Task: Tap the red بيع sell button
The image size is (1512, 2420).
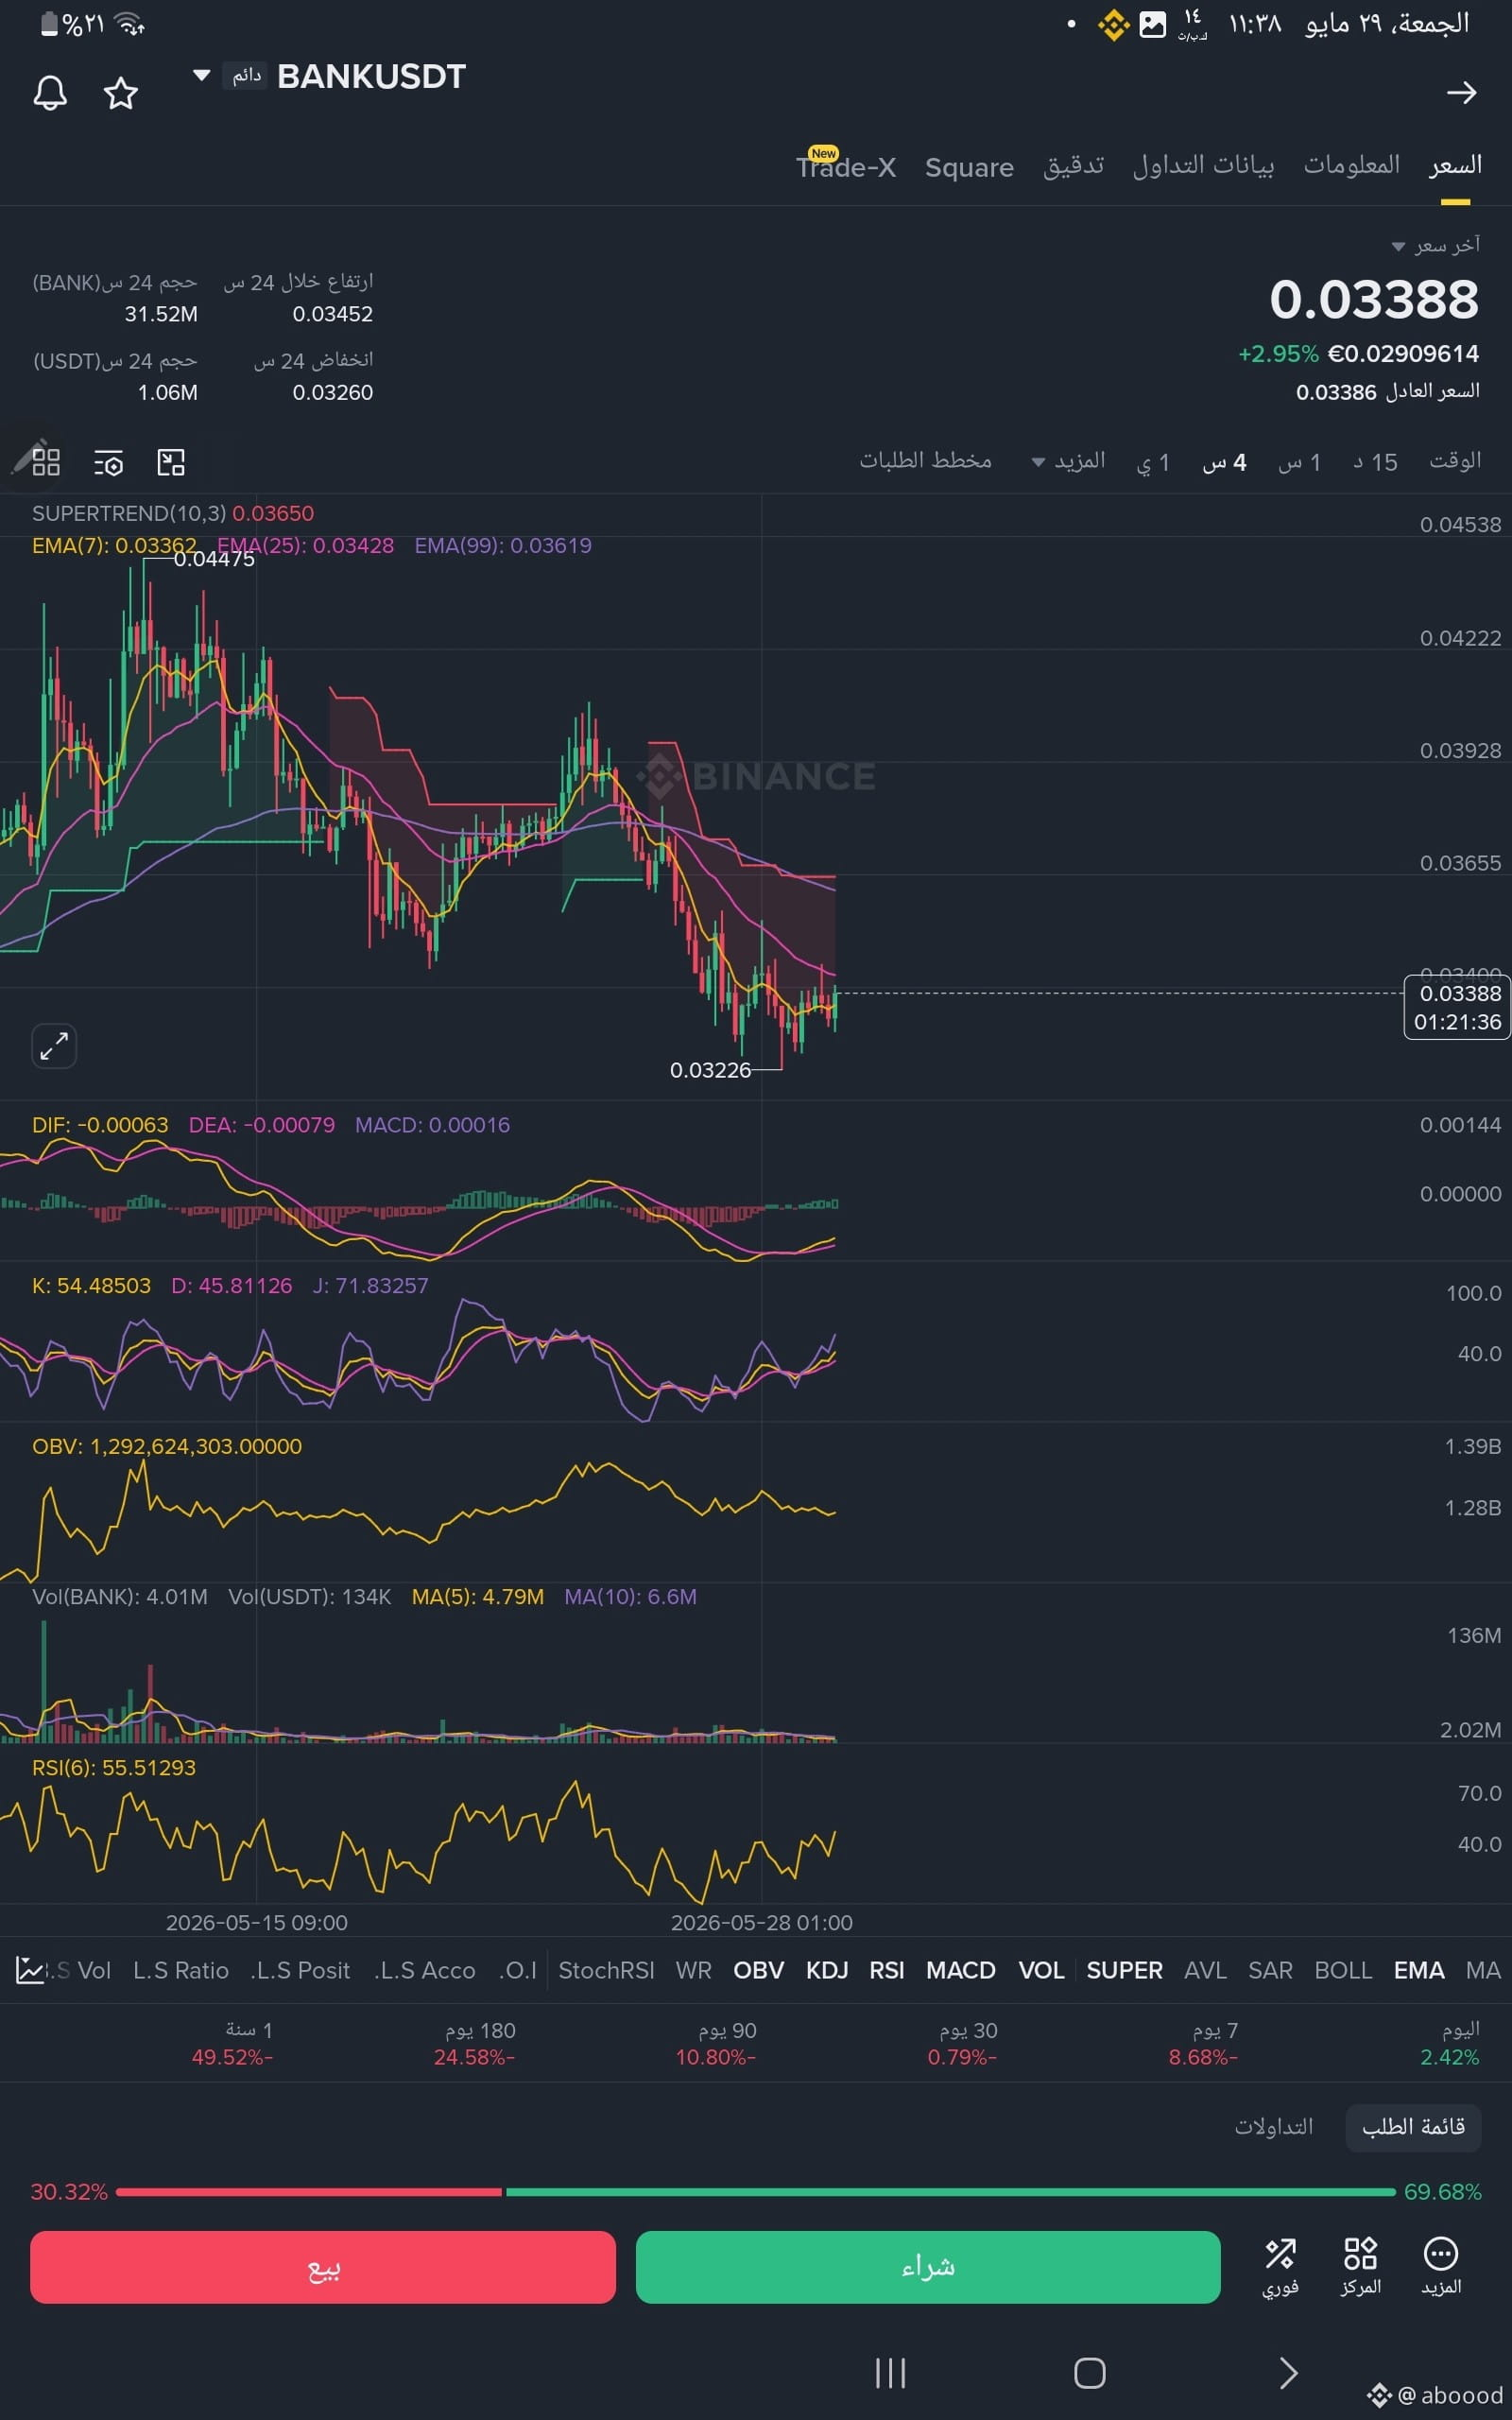Action: pos(323,2267)
